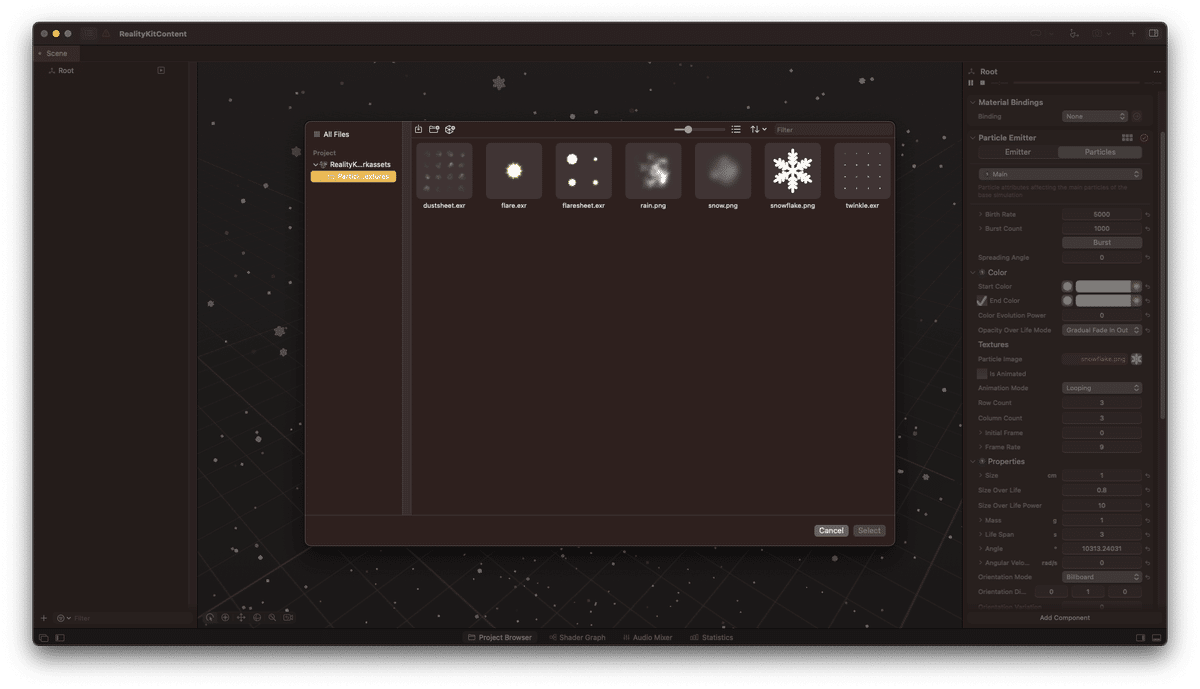Viewport: 1200px width, 689px height.
Task: Toggle the Particle Emitter enabled checkmark
Action: pyautogui.click(x=1144, y=138)
